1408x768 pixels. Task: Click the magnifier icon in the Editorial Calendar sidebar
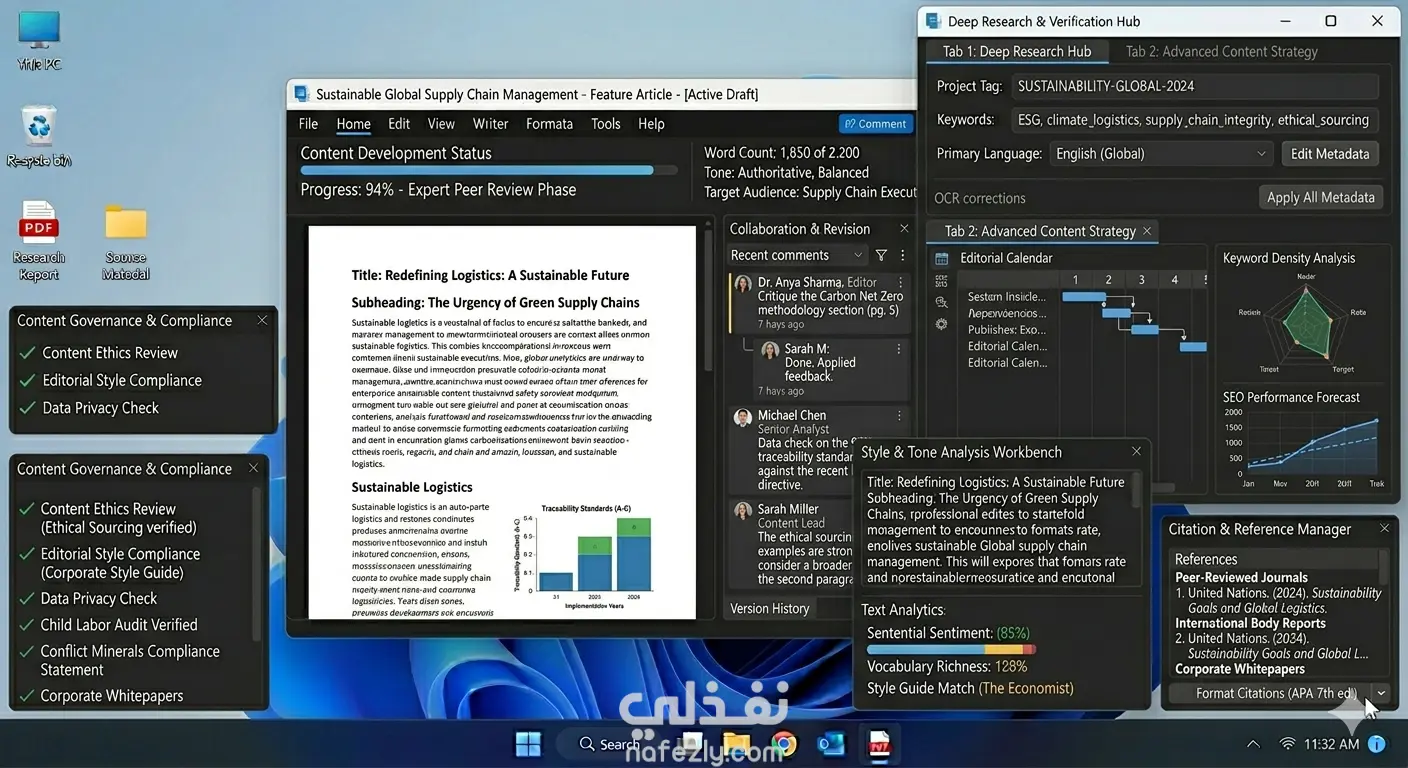[x=941, y=302]
